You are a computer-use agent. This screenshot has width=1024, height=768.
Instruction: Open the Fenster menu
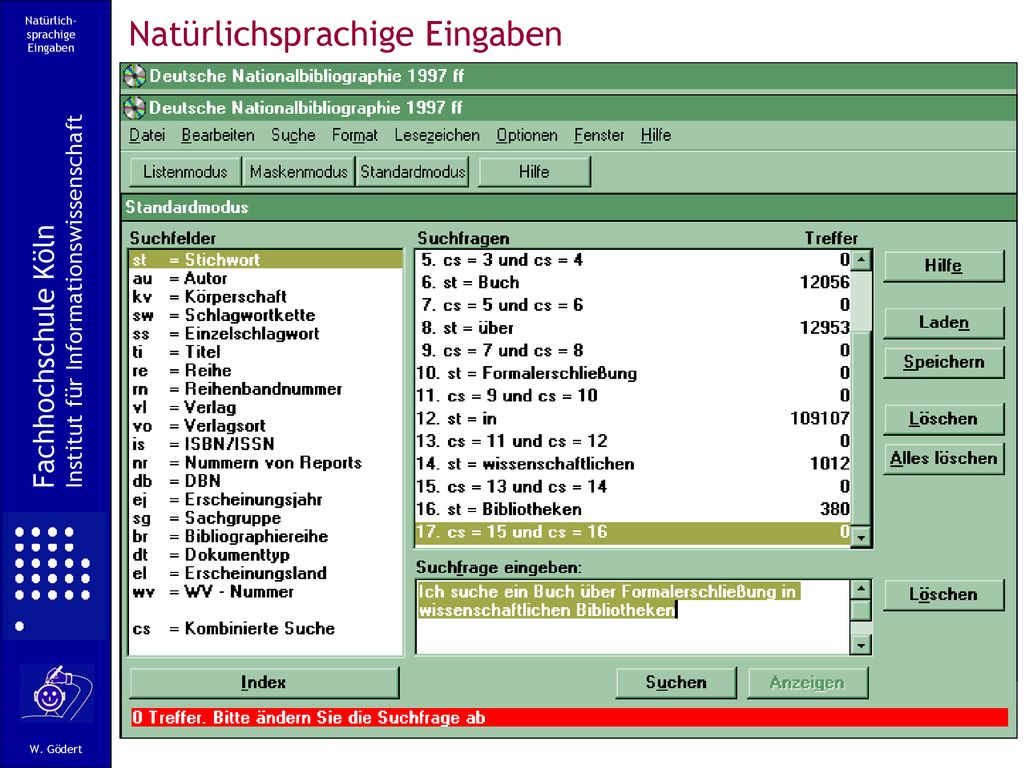click(599, 135)
